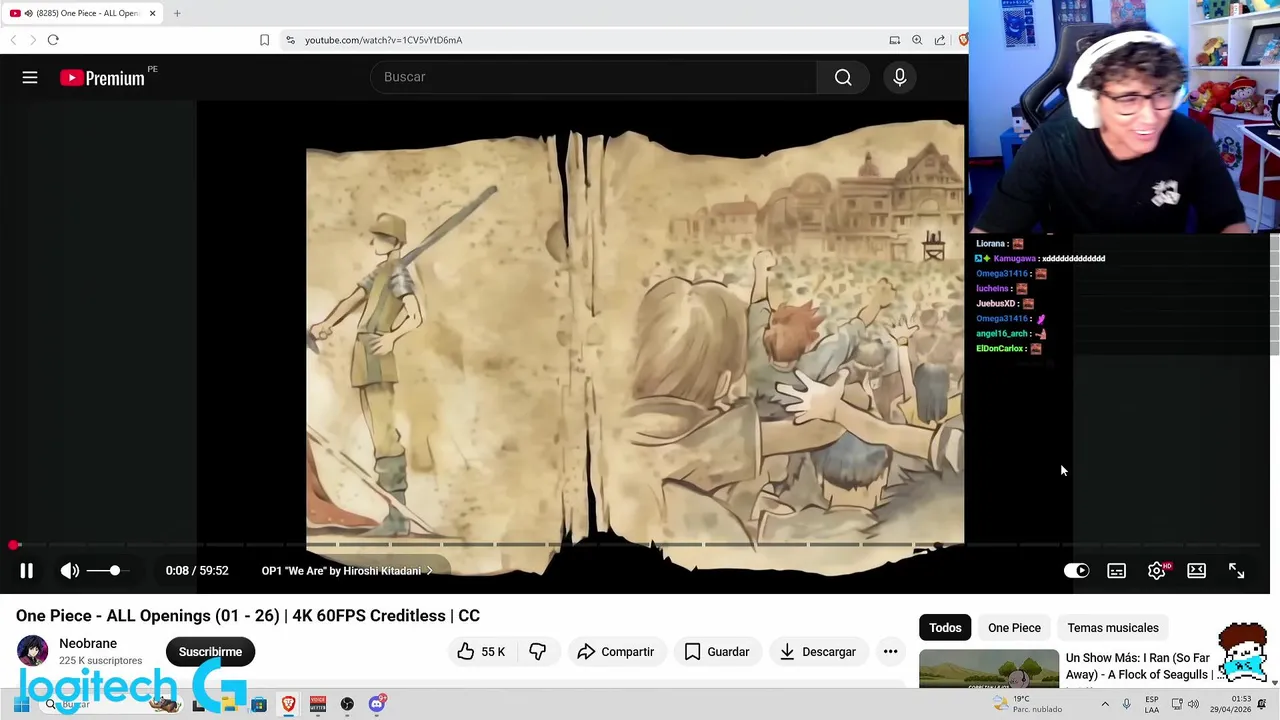1280x720 pixels.
Task: Save the video with Guardar
Action: (716, 651)
